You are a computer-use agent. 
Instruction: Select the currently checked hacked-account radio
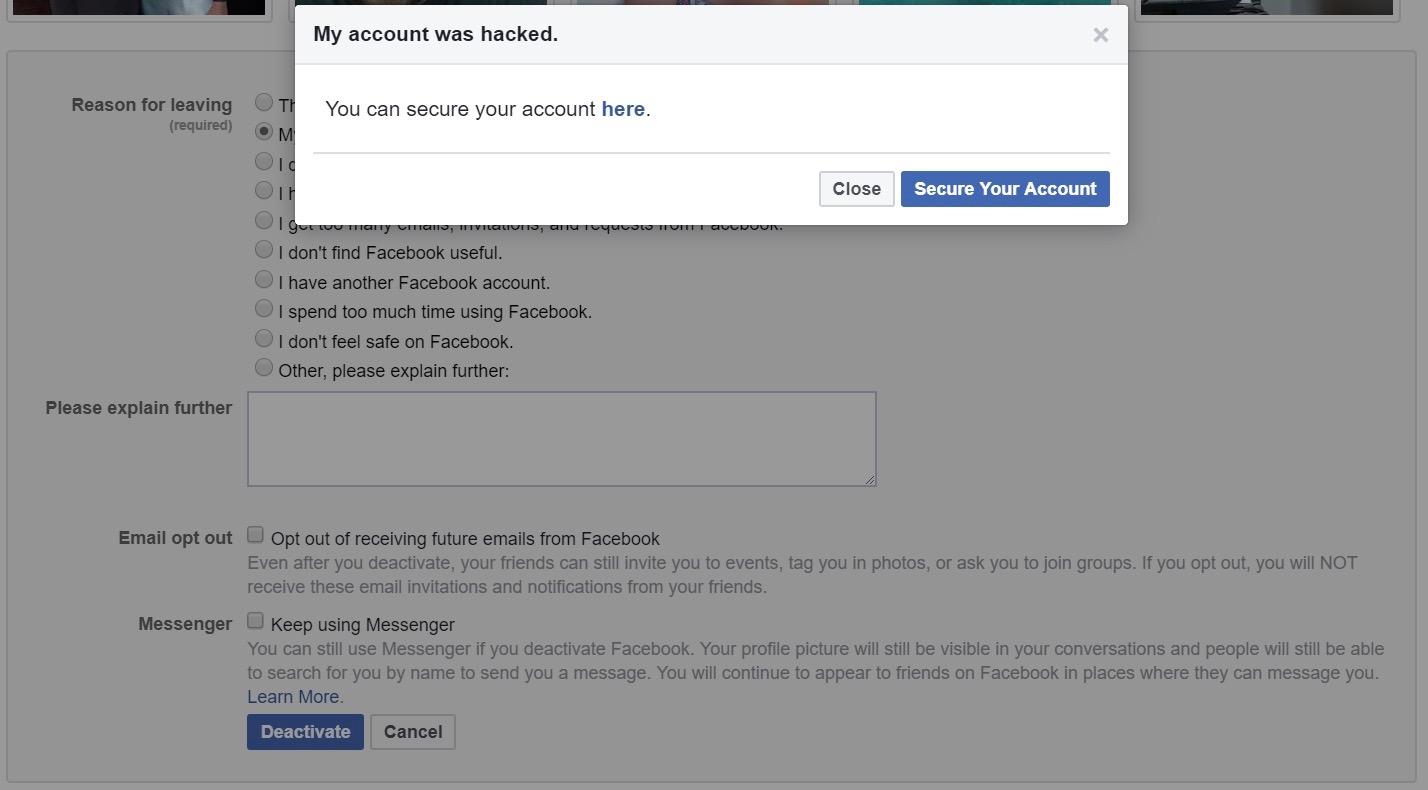pyautogui.click(x=264, y=131)
